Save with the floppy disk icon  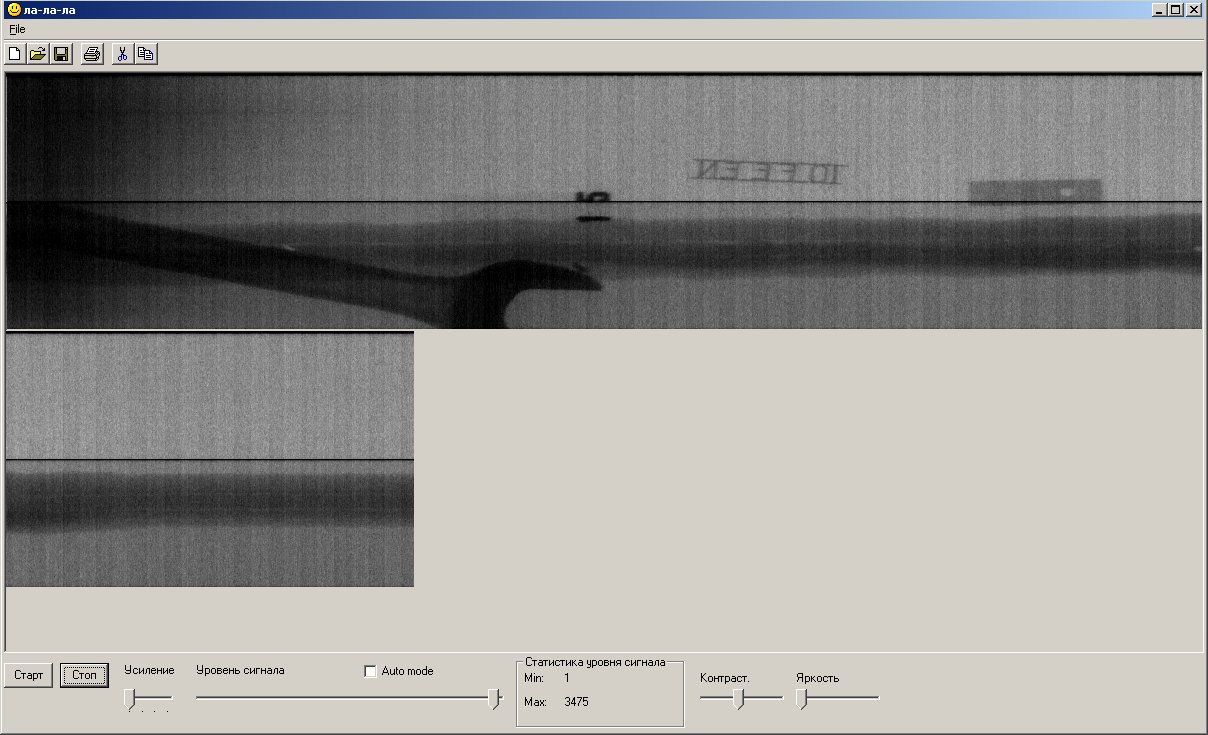pyautogui.click(x=61, y=54)
